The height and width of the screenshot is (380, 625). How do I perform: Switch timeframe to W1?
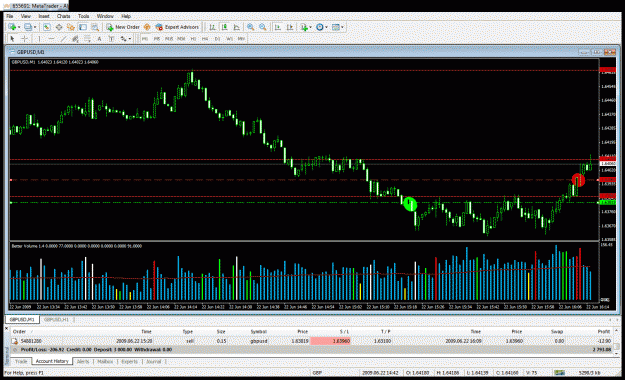(230, 39)
